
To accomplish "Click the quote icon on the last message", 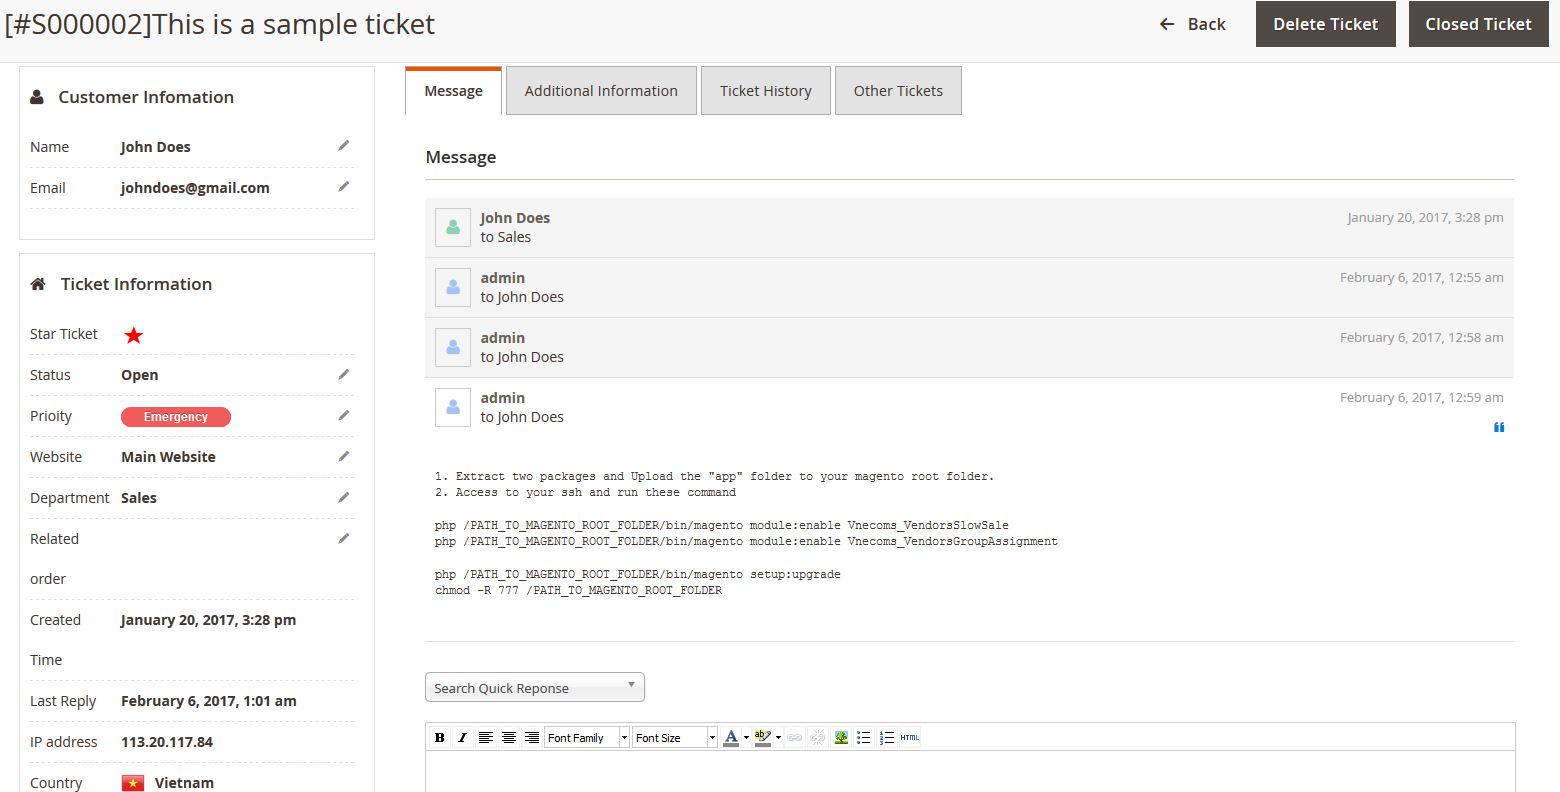I will click(x=1499, y=427).
